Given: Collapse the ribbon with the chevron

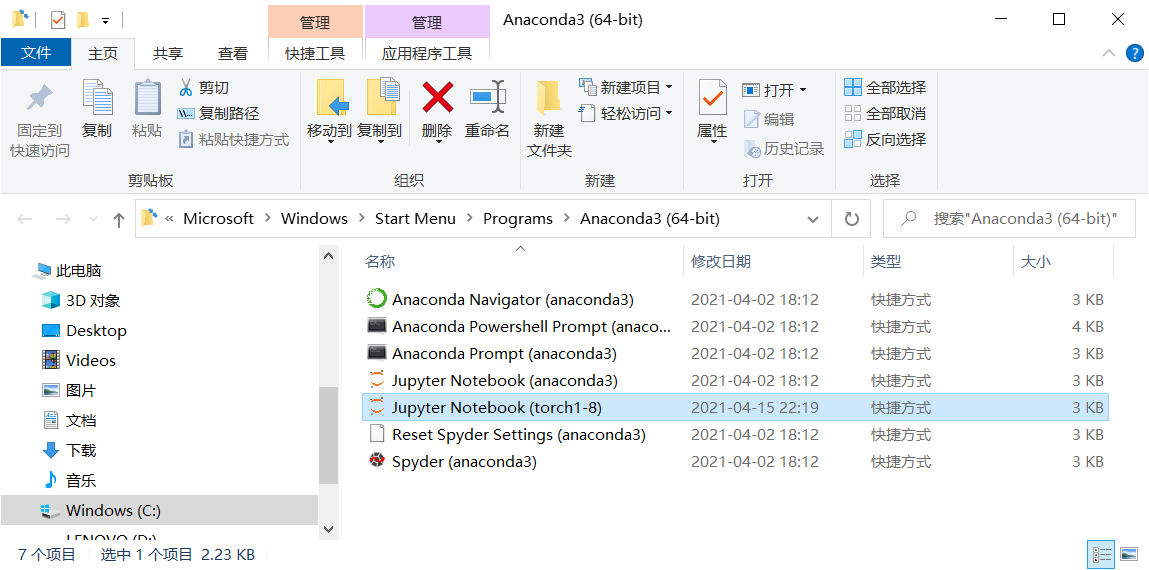Looking at the screenshot, I should [x=1109, y=53].
